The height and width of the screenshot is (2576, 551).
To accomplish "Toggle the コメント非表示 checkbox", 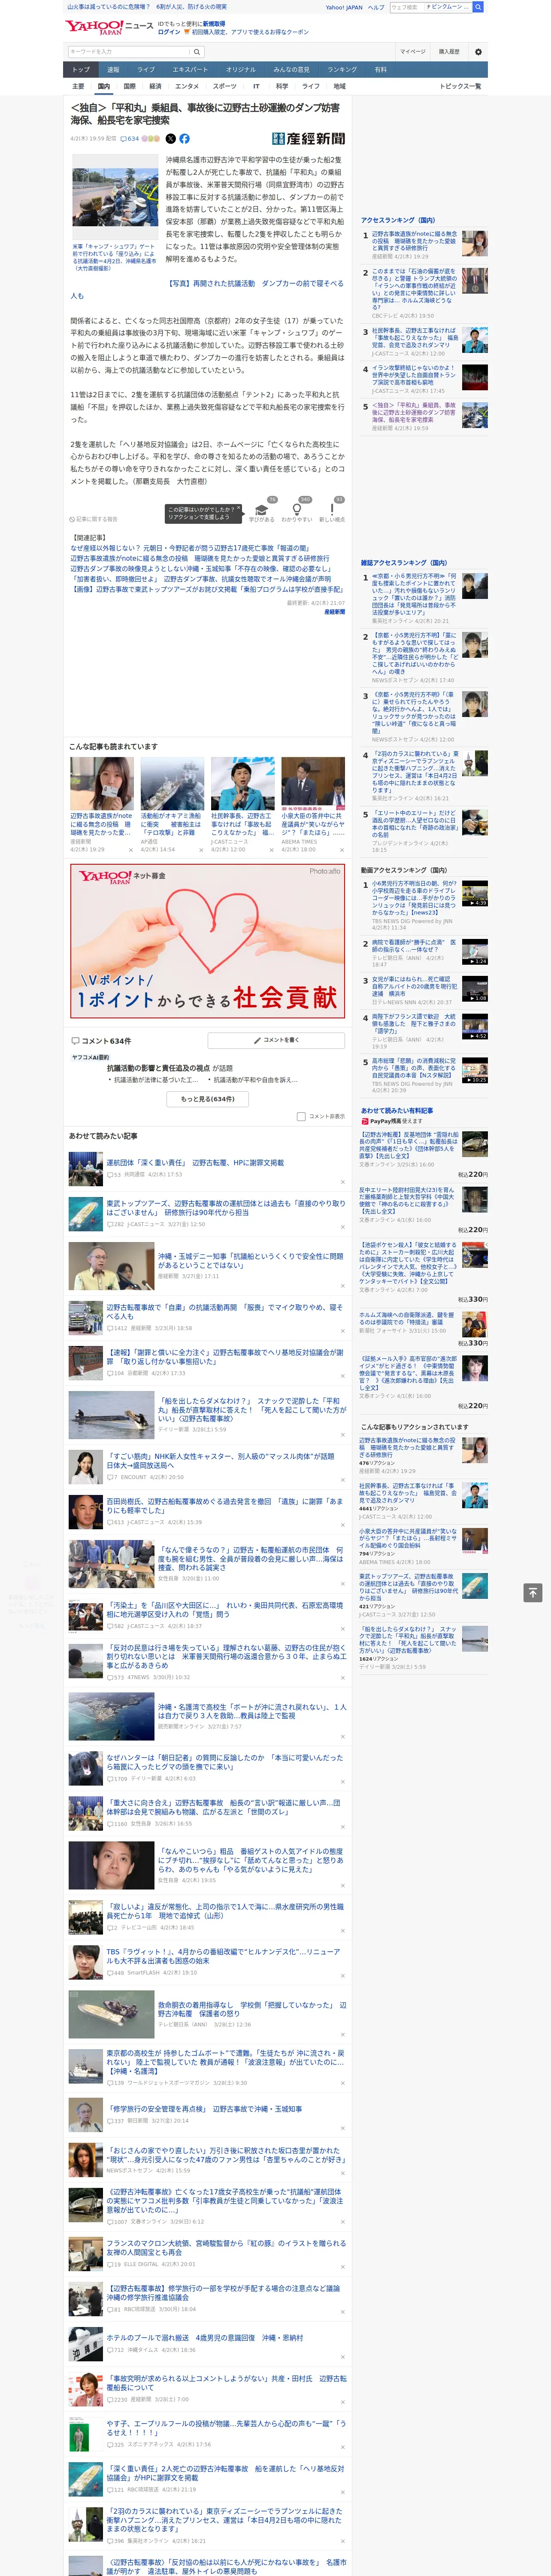I will tap(301, 1117).
